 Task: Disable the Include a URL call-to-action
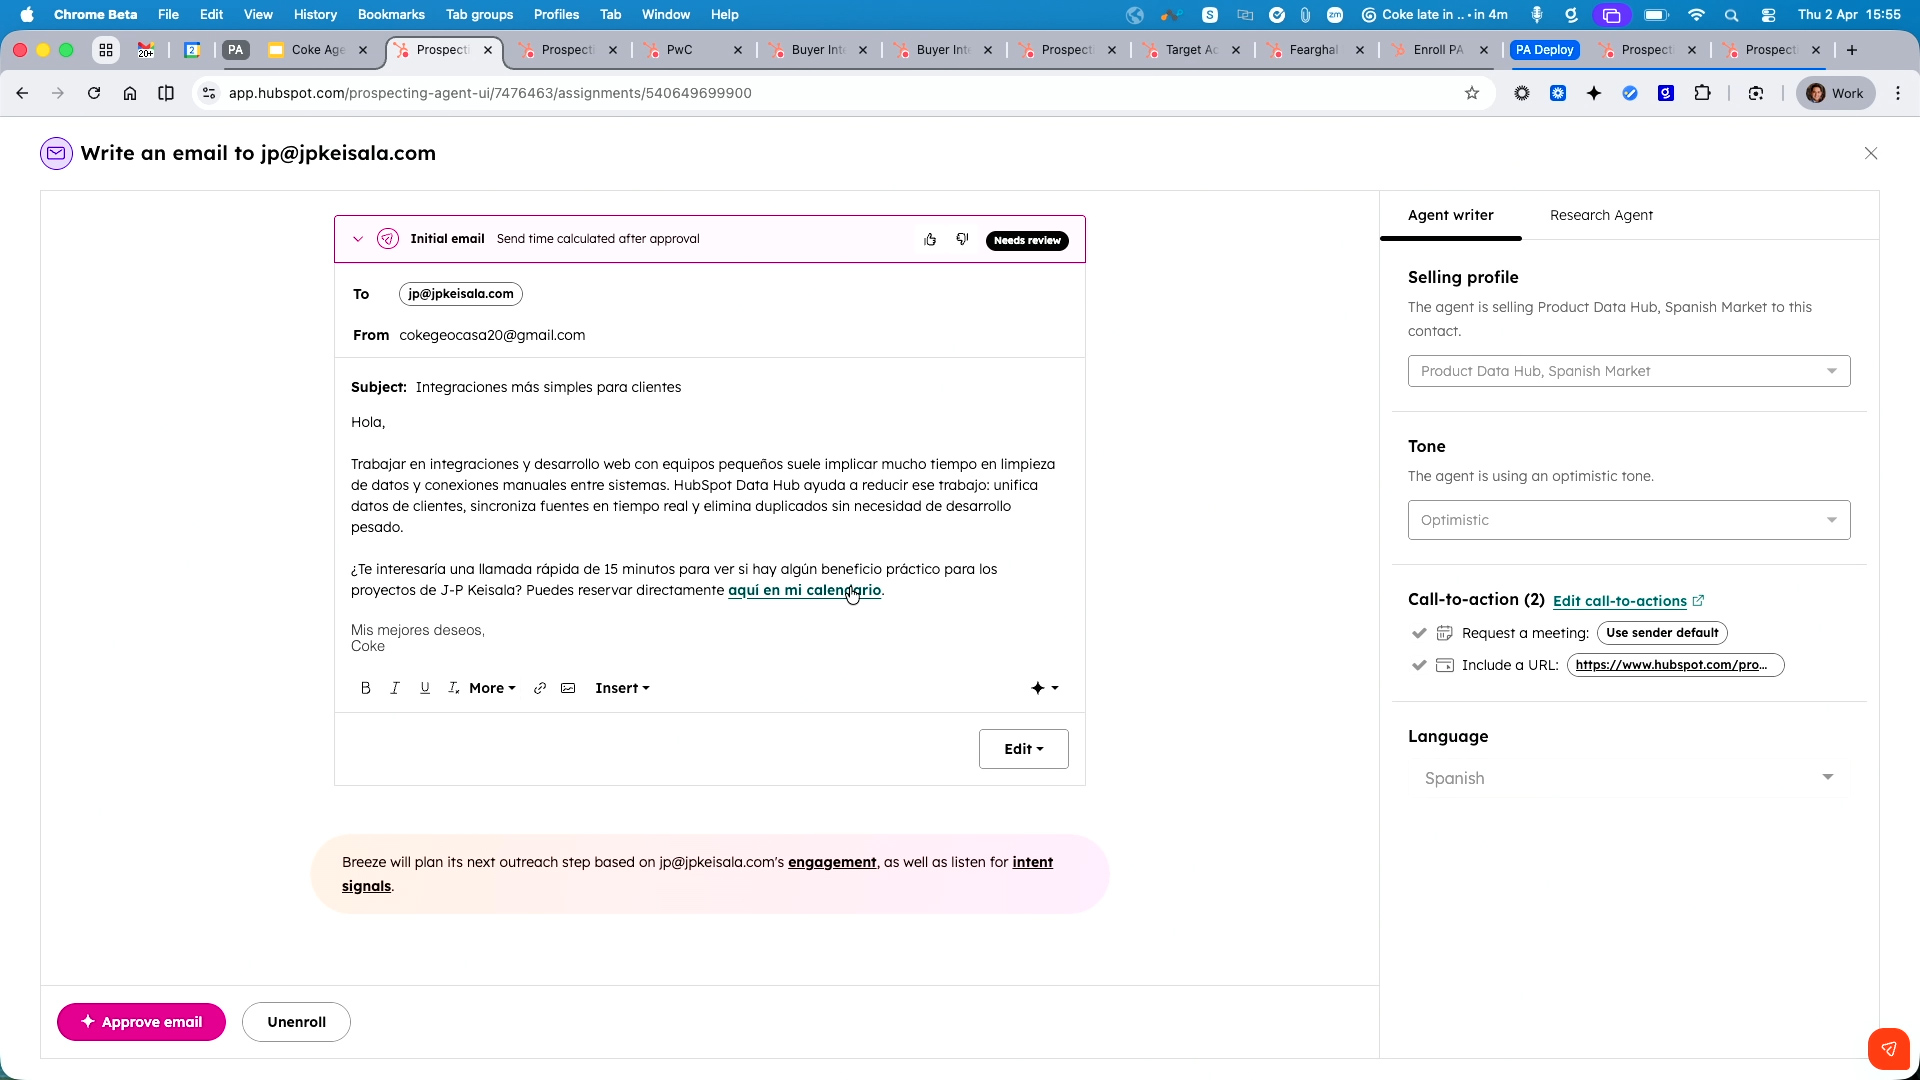click(x=1419, y=665)
